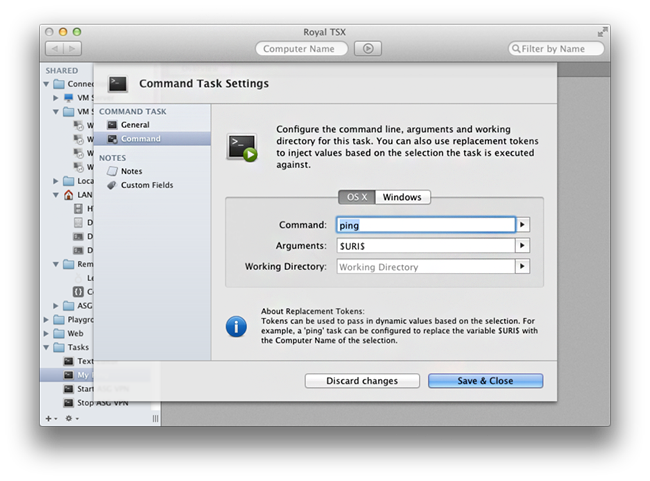Expand the Web folder triangle
Screen dimensions: 650x481
[46, 334]
